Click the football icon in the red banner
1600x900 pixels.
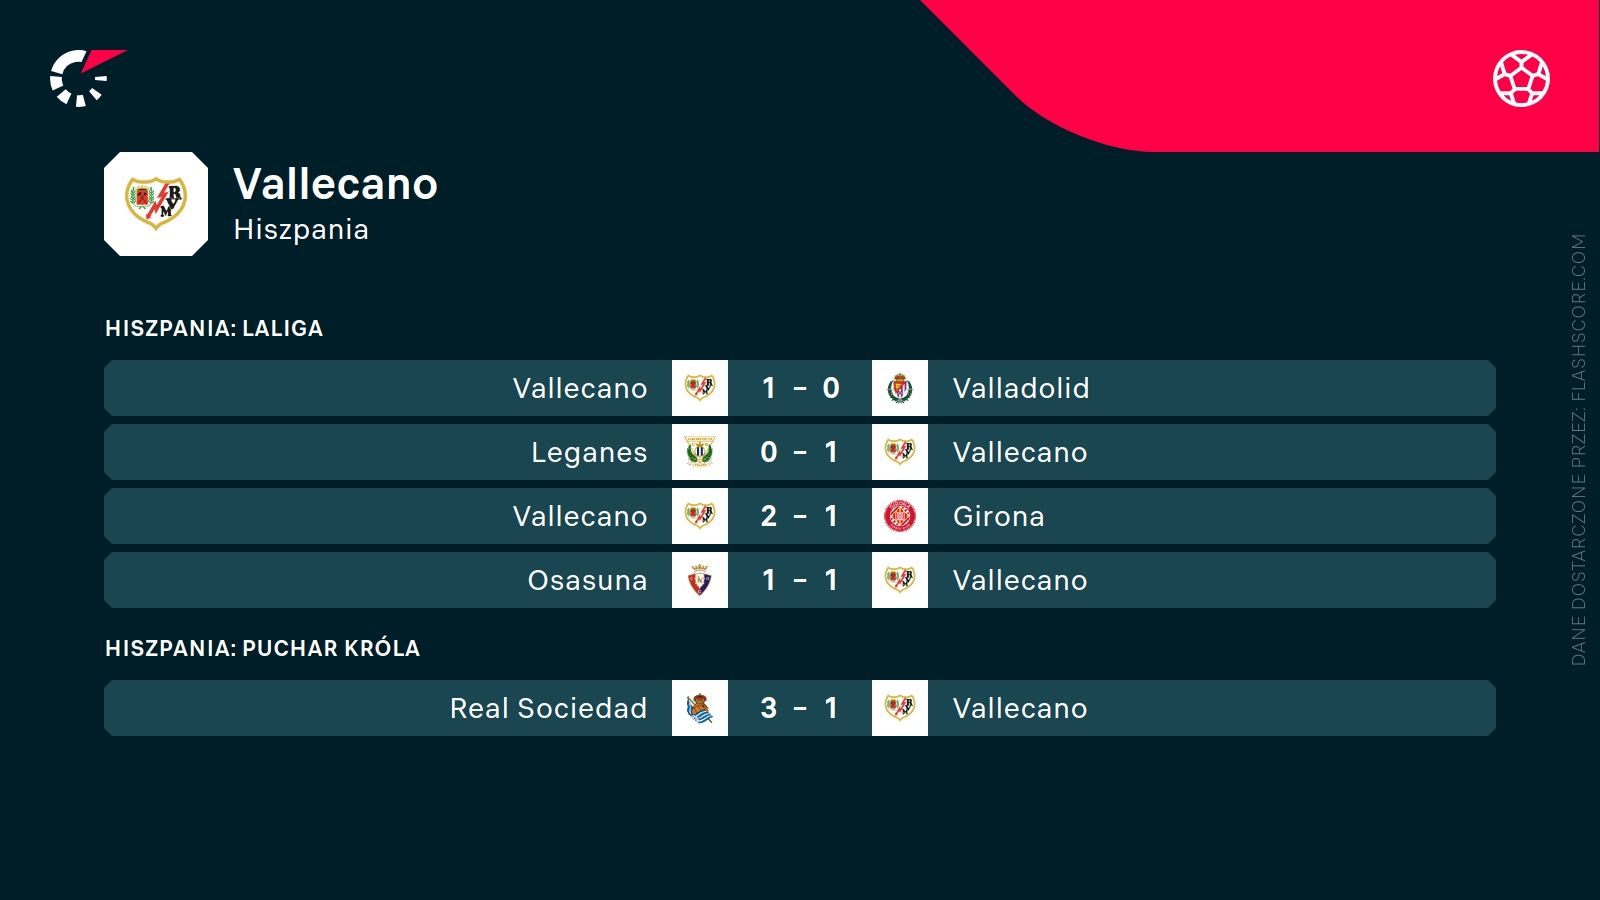tap(1521, 78)
